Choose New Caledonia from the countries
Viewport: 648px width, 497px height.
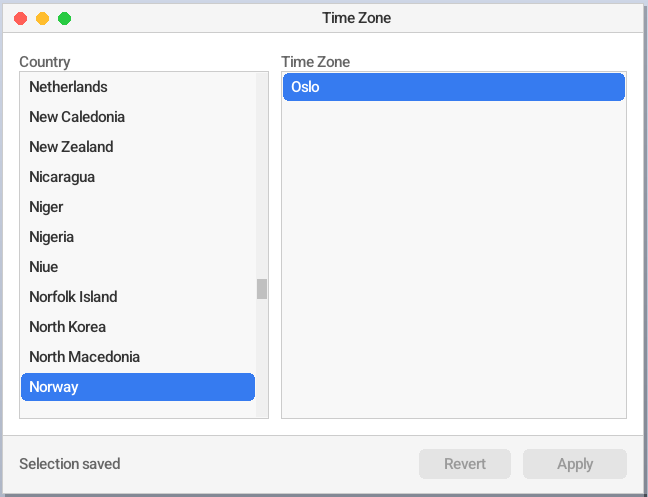138,117
